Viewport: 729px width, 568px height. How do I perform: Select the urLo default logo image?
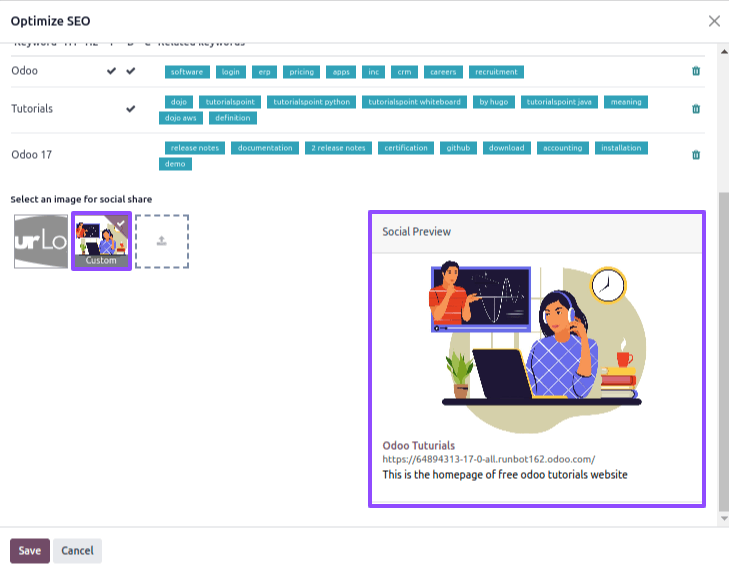[41, 241]
